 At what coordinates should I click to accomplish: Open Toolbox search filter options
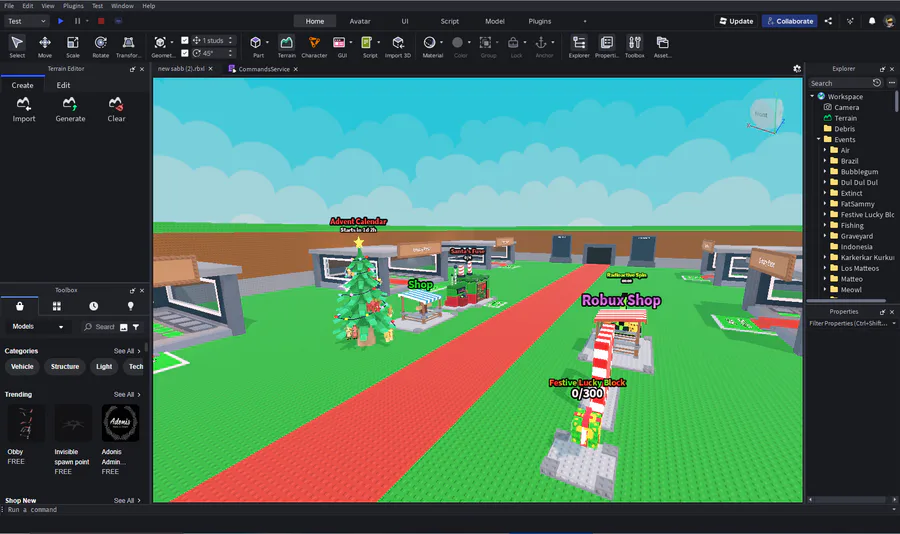(x=136, y=327)
